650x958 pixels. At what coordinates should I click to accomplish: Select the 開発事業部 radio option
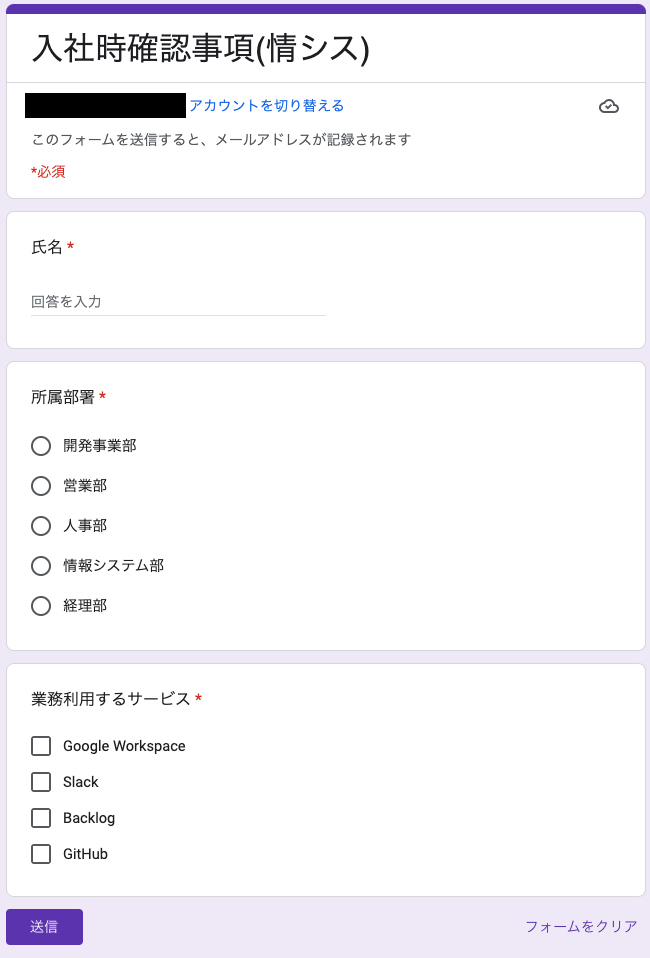[41, 446]
